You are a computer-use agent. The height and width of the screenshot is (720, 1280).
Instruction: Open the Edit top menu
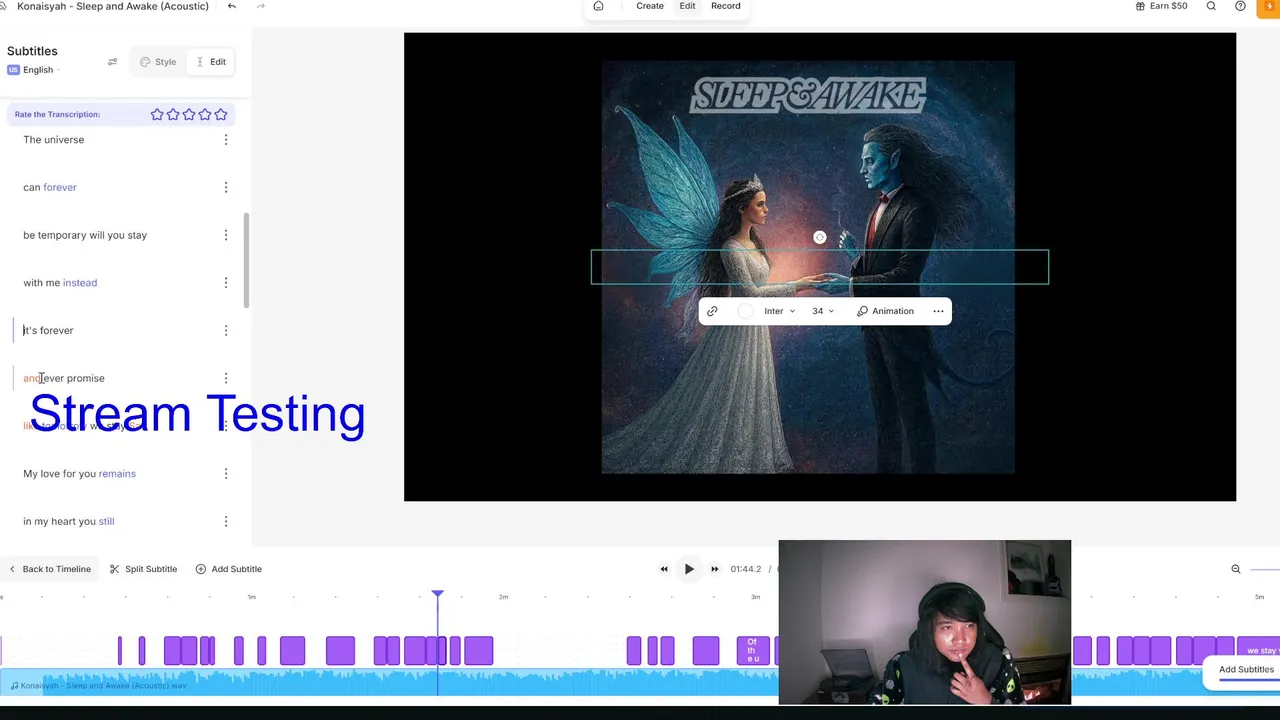click(x=687, y=6)
